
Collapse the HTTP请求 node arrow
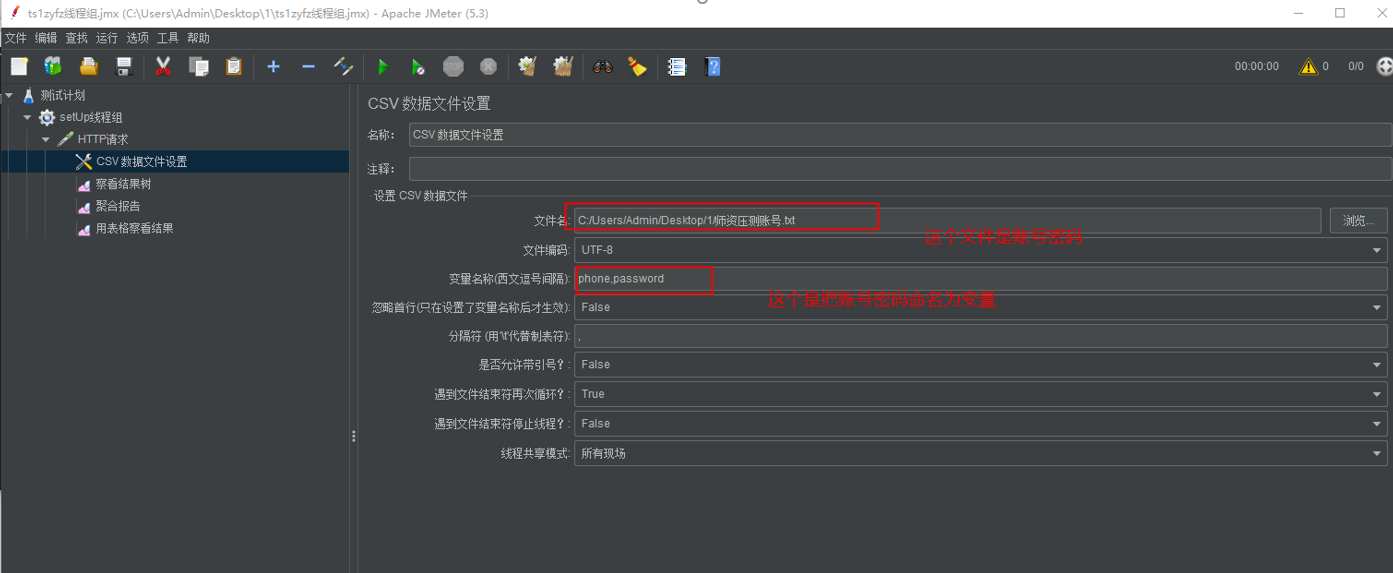pyautogui.click(x=45, y=139)
